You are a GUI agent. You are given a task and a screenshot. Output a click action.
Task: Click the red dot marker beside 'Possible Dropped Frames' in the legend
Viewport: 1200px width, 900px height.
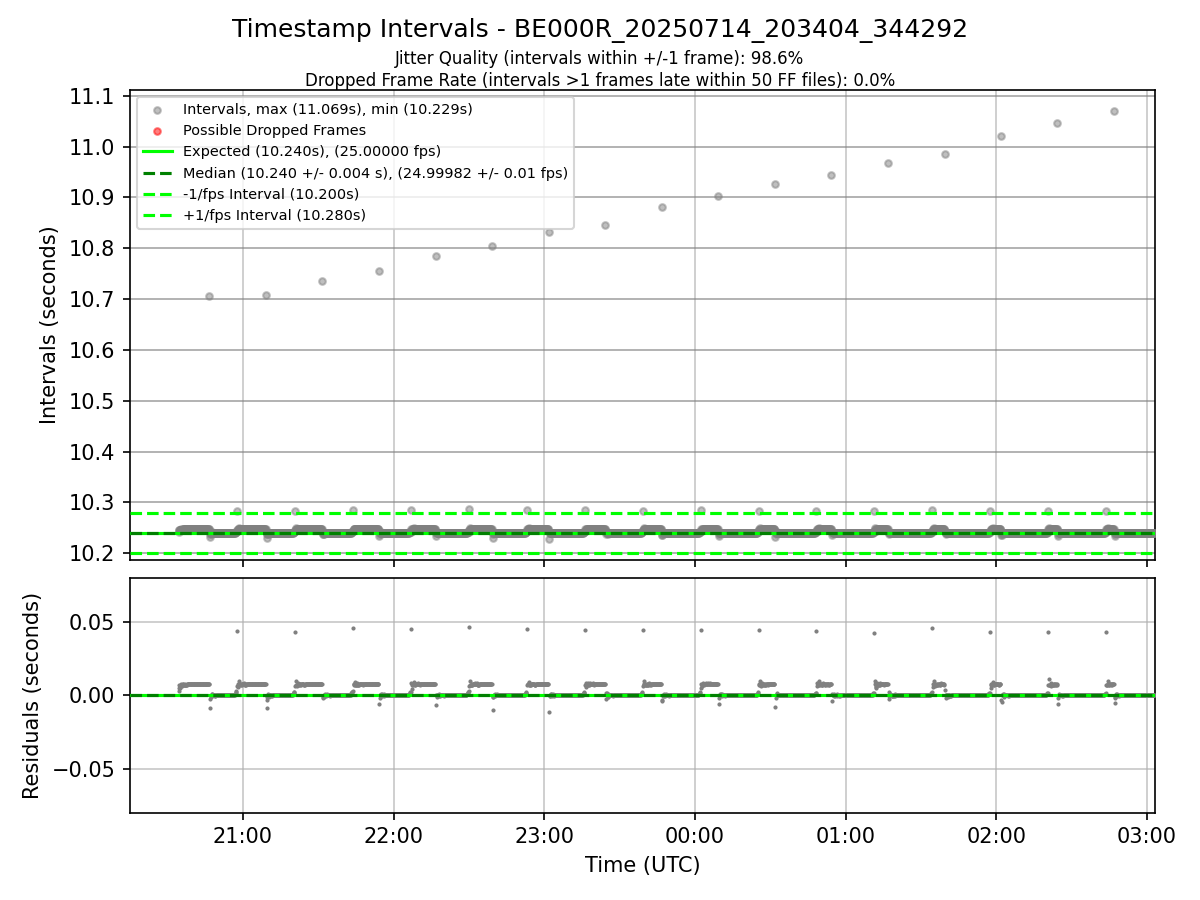pyautogui.click(x=158, y=130)
